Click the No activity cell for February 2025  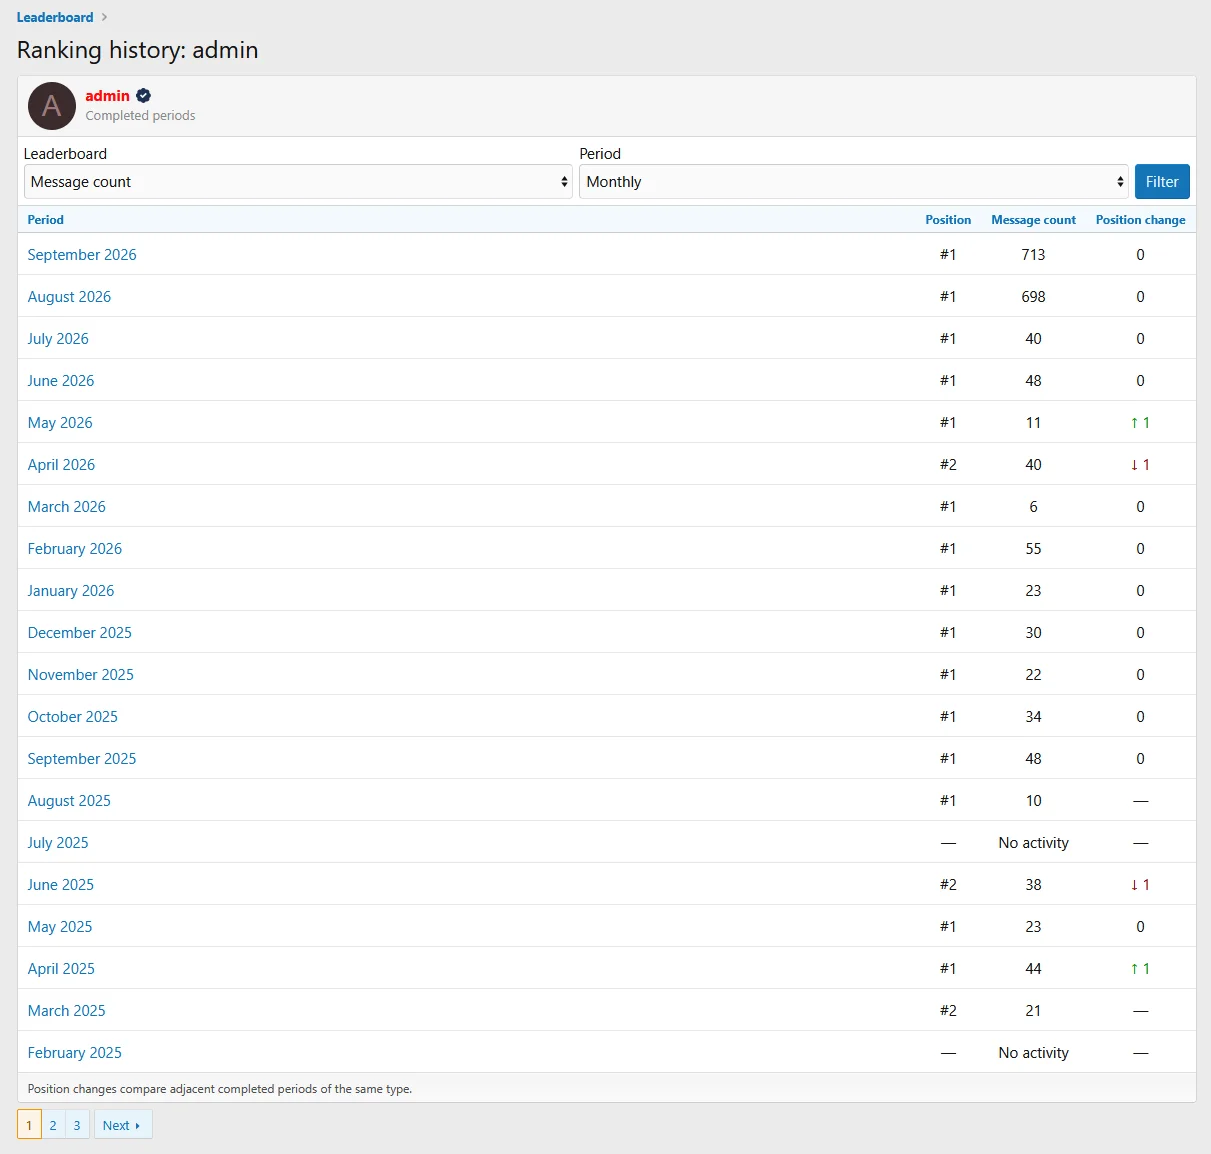(x=1033, y=1053)
